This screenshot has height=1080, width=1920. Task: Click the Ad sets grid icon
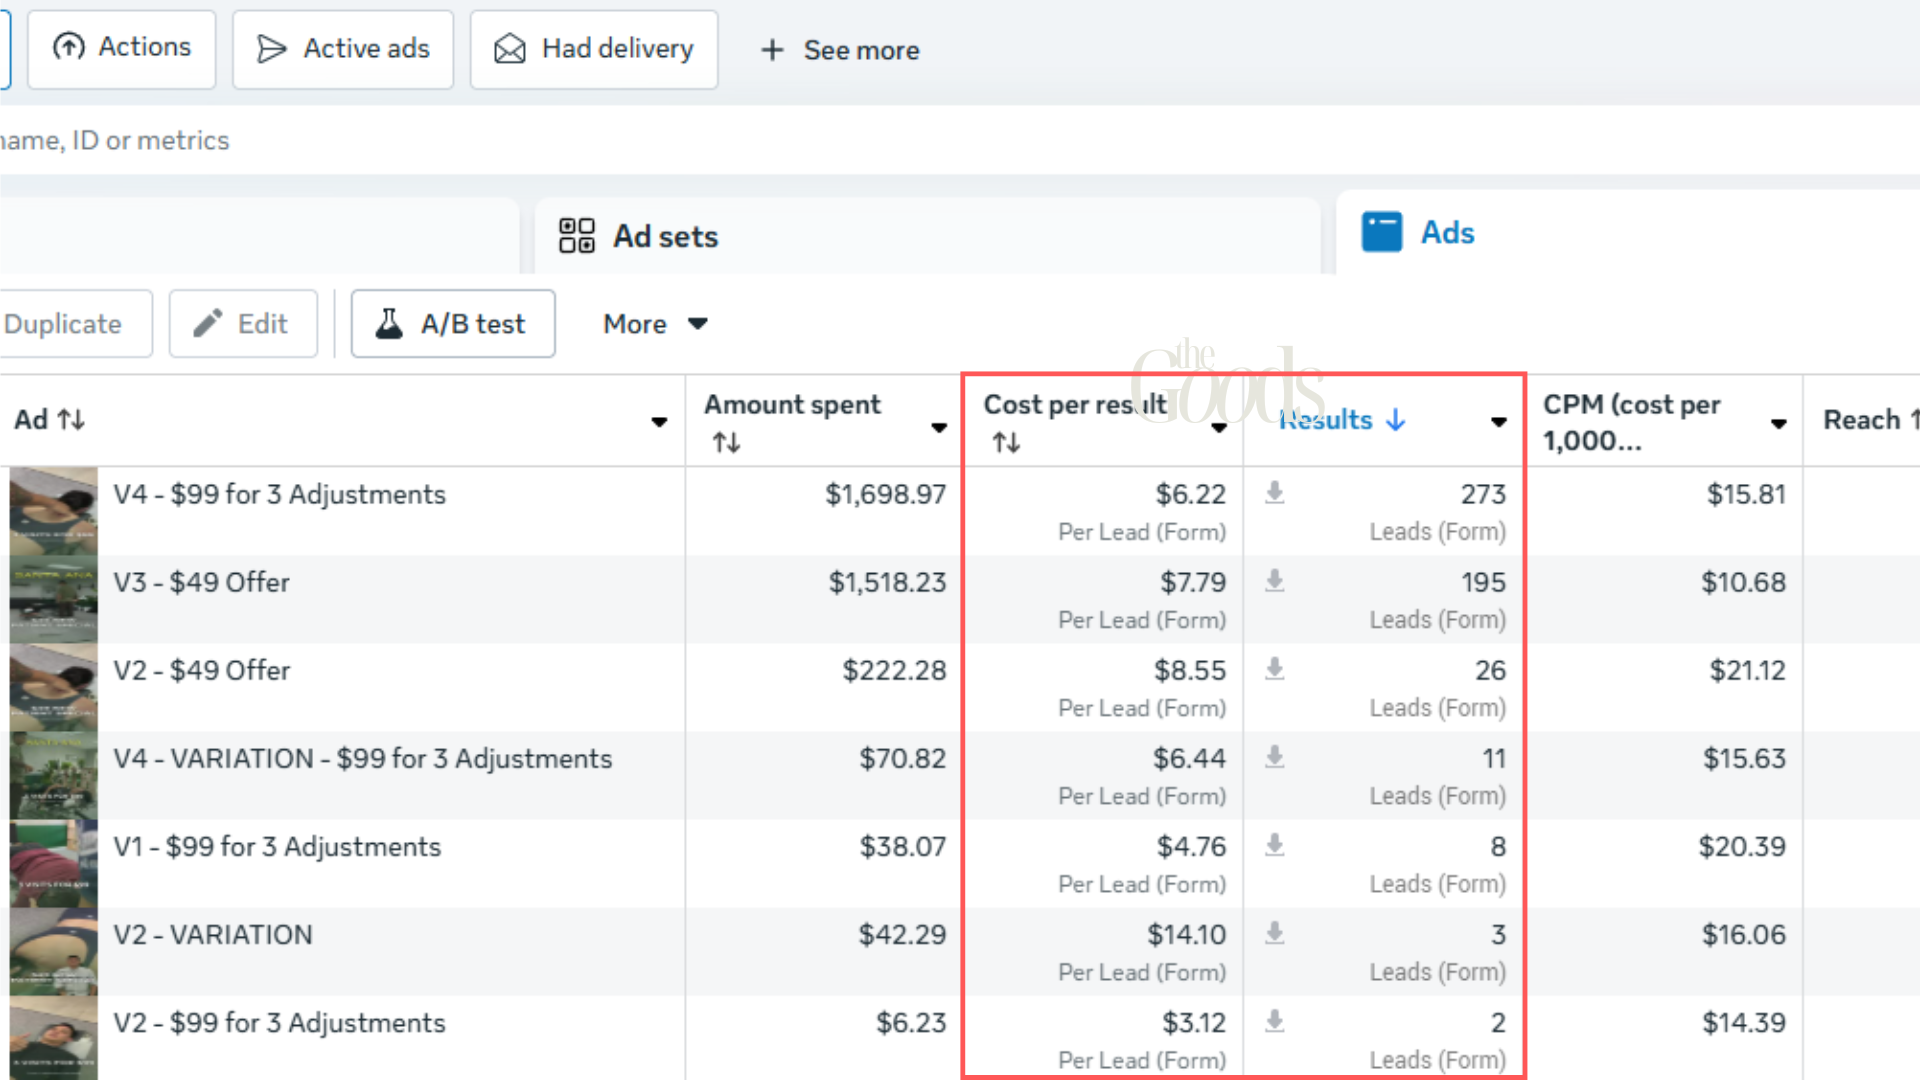(x=577, y=236)
